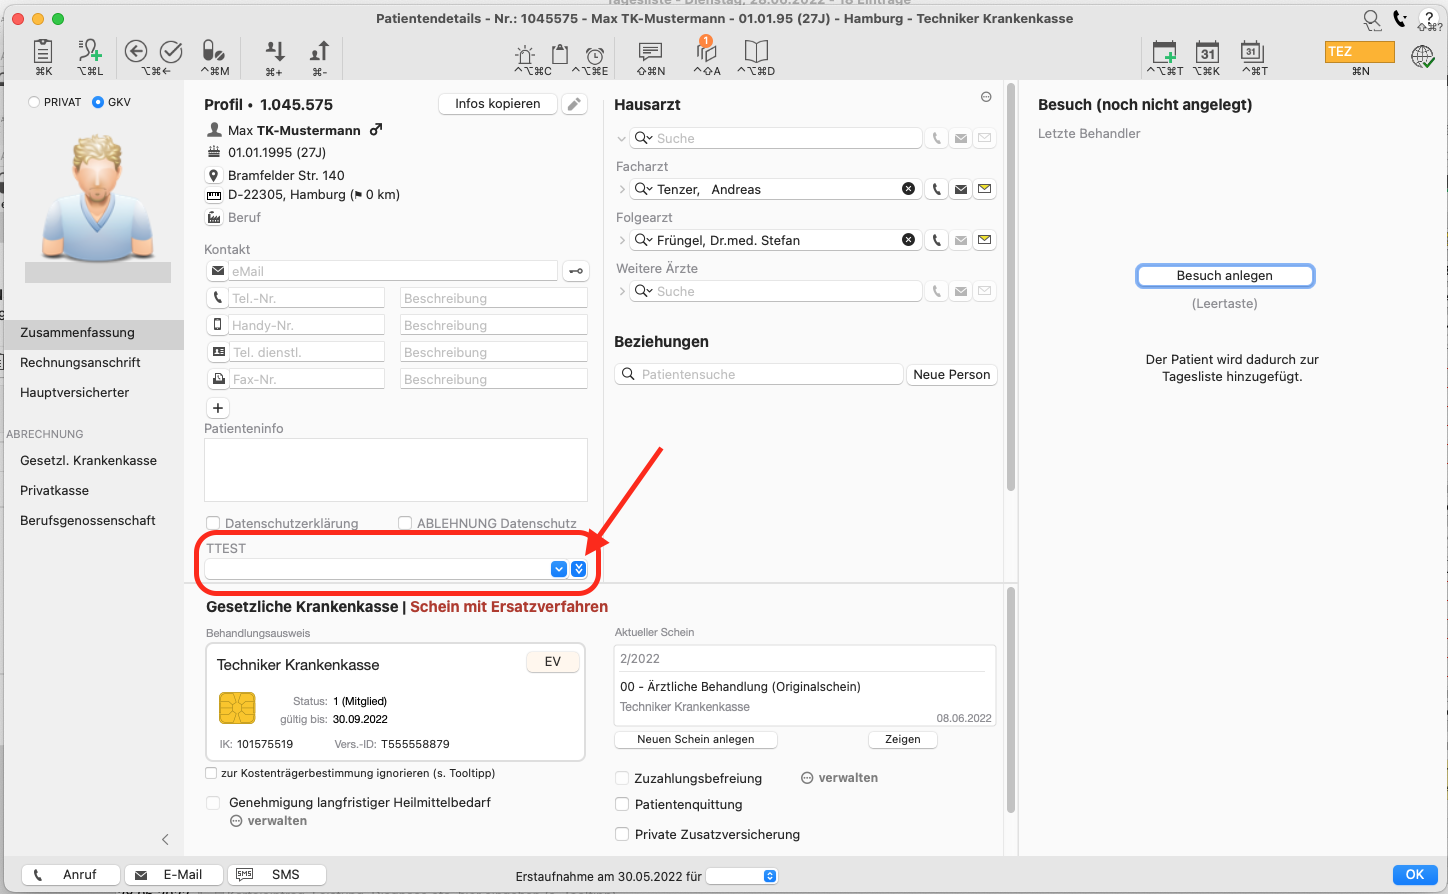The width and height of the screenshot is (1448, 894).
Task: Click the Neue Person button
Action: pyautogui.click(x=952, y=375)
